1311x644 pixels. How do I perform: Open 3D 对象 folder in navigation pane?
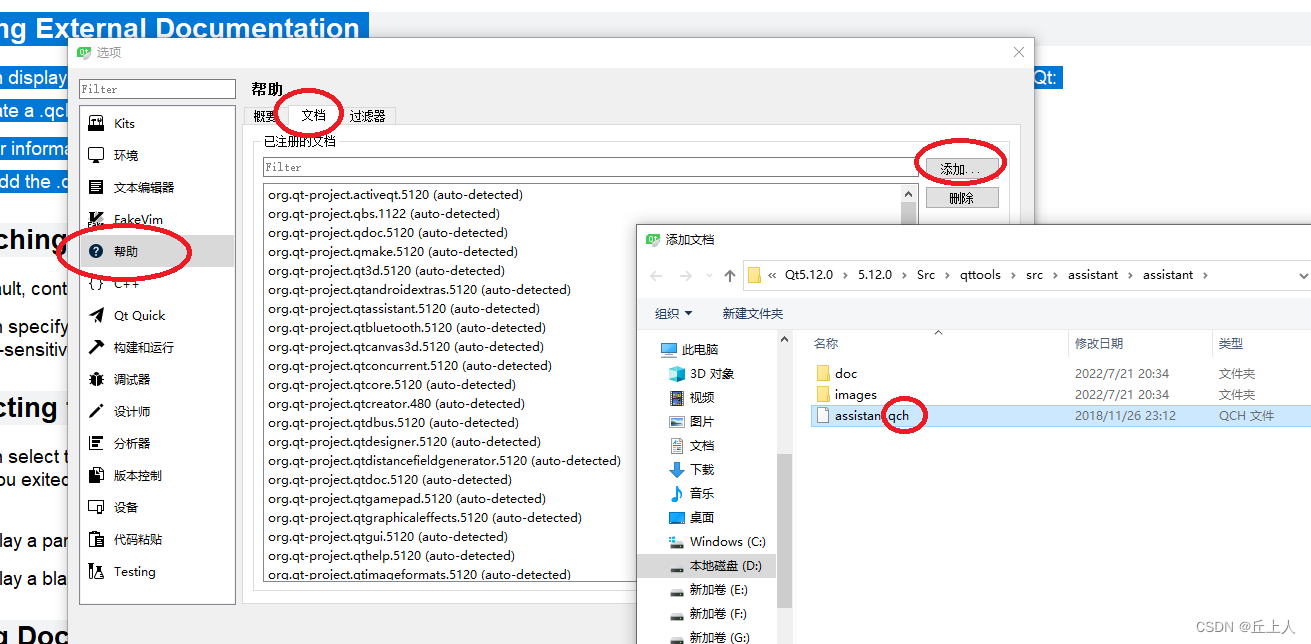click(702, 374)
